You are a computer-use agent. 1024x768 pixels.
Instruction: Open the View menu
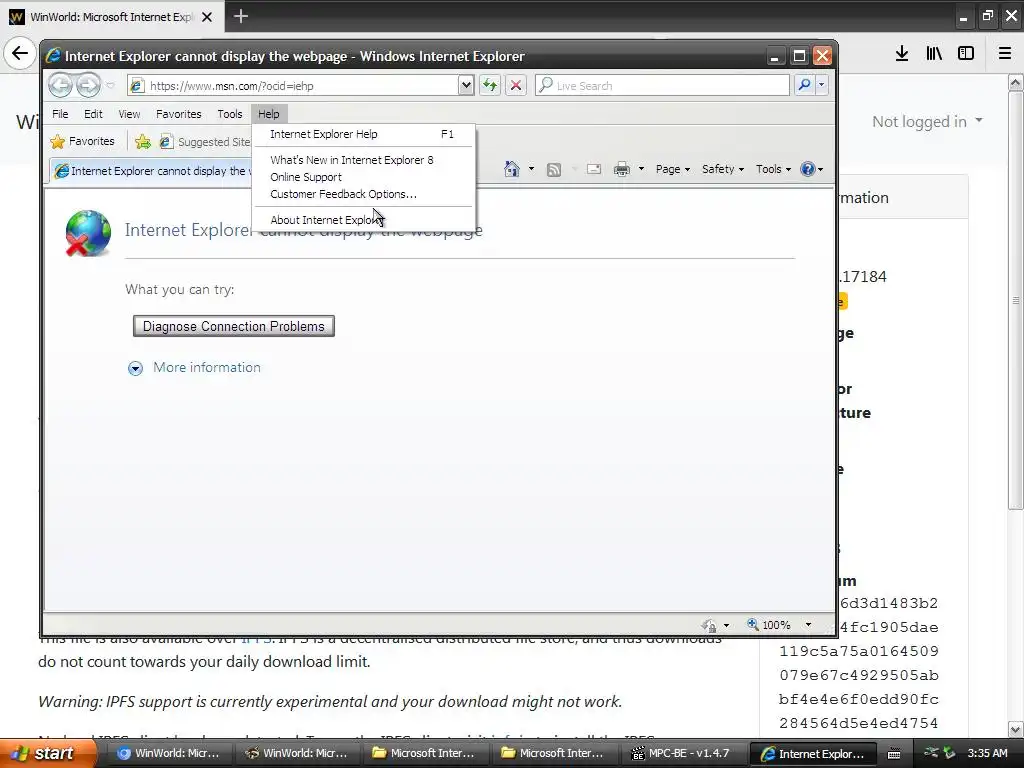[129, 114]
